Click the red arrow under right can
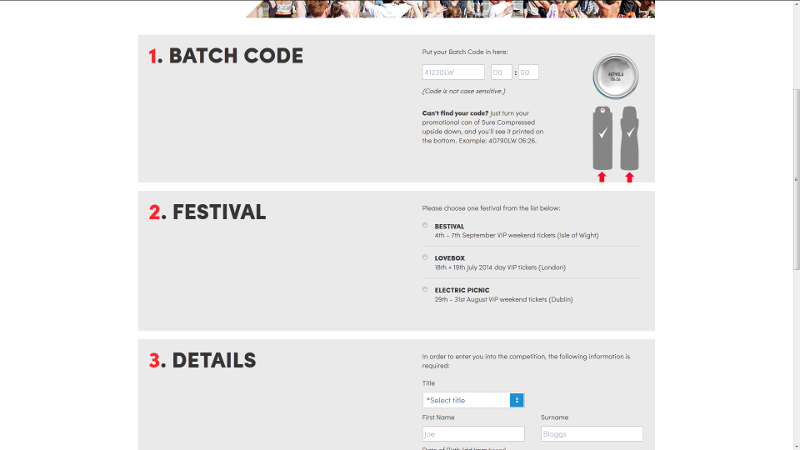The width and height of the screenshot is (800, 450). coord(630,177)
